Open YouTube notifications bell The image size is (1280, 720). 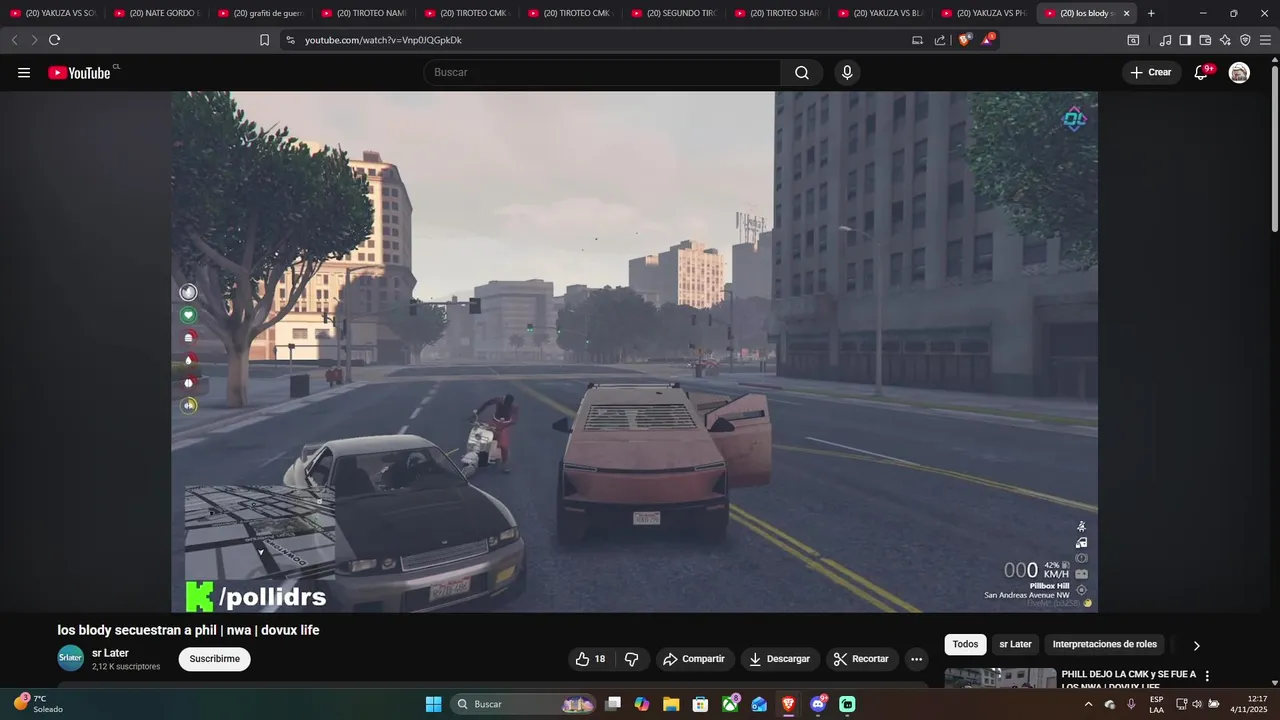[x=1201, y=72]
